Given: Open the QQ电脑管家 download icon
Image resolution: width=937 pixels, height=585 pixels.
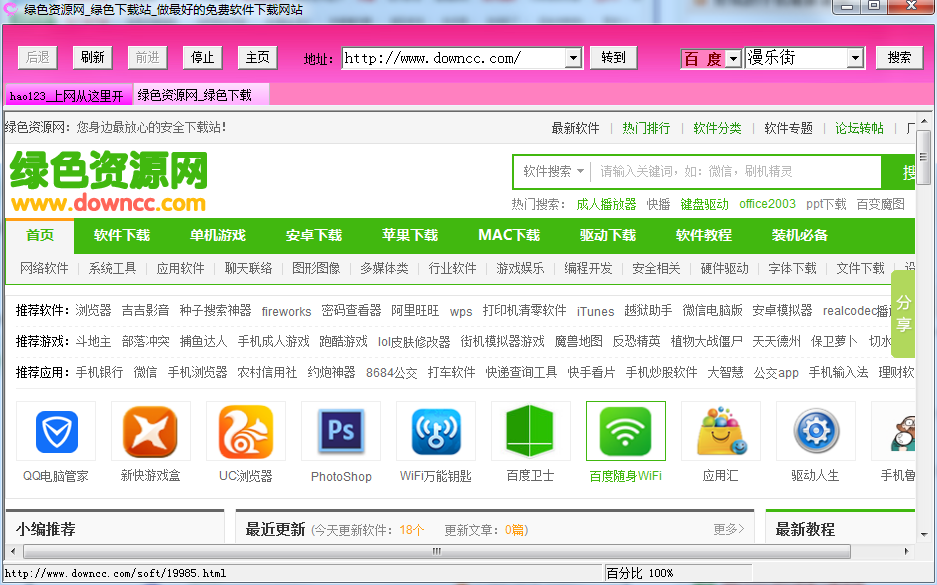Looking at the screenshot, I should point(55,431).
